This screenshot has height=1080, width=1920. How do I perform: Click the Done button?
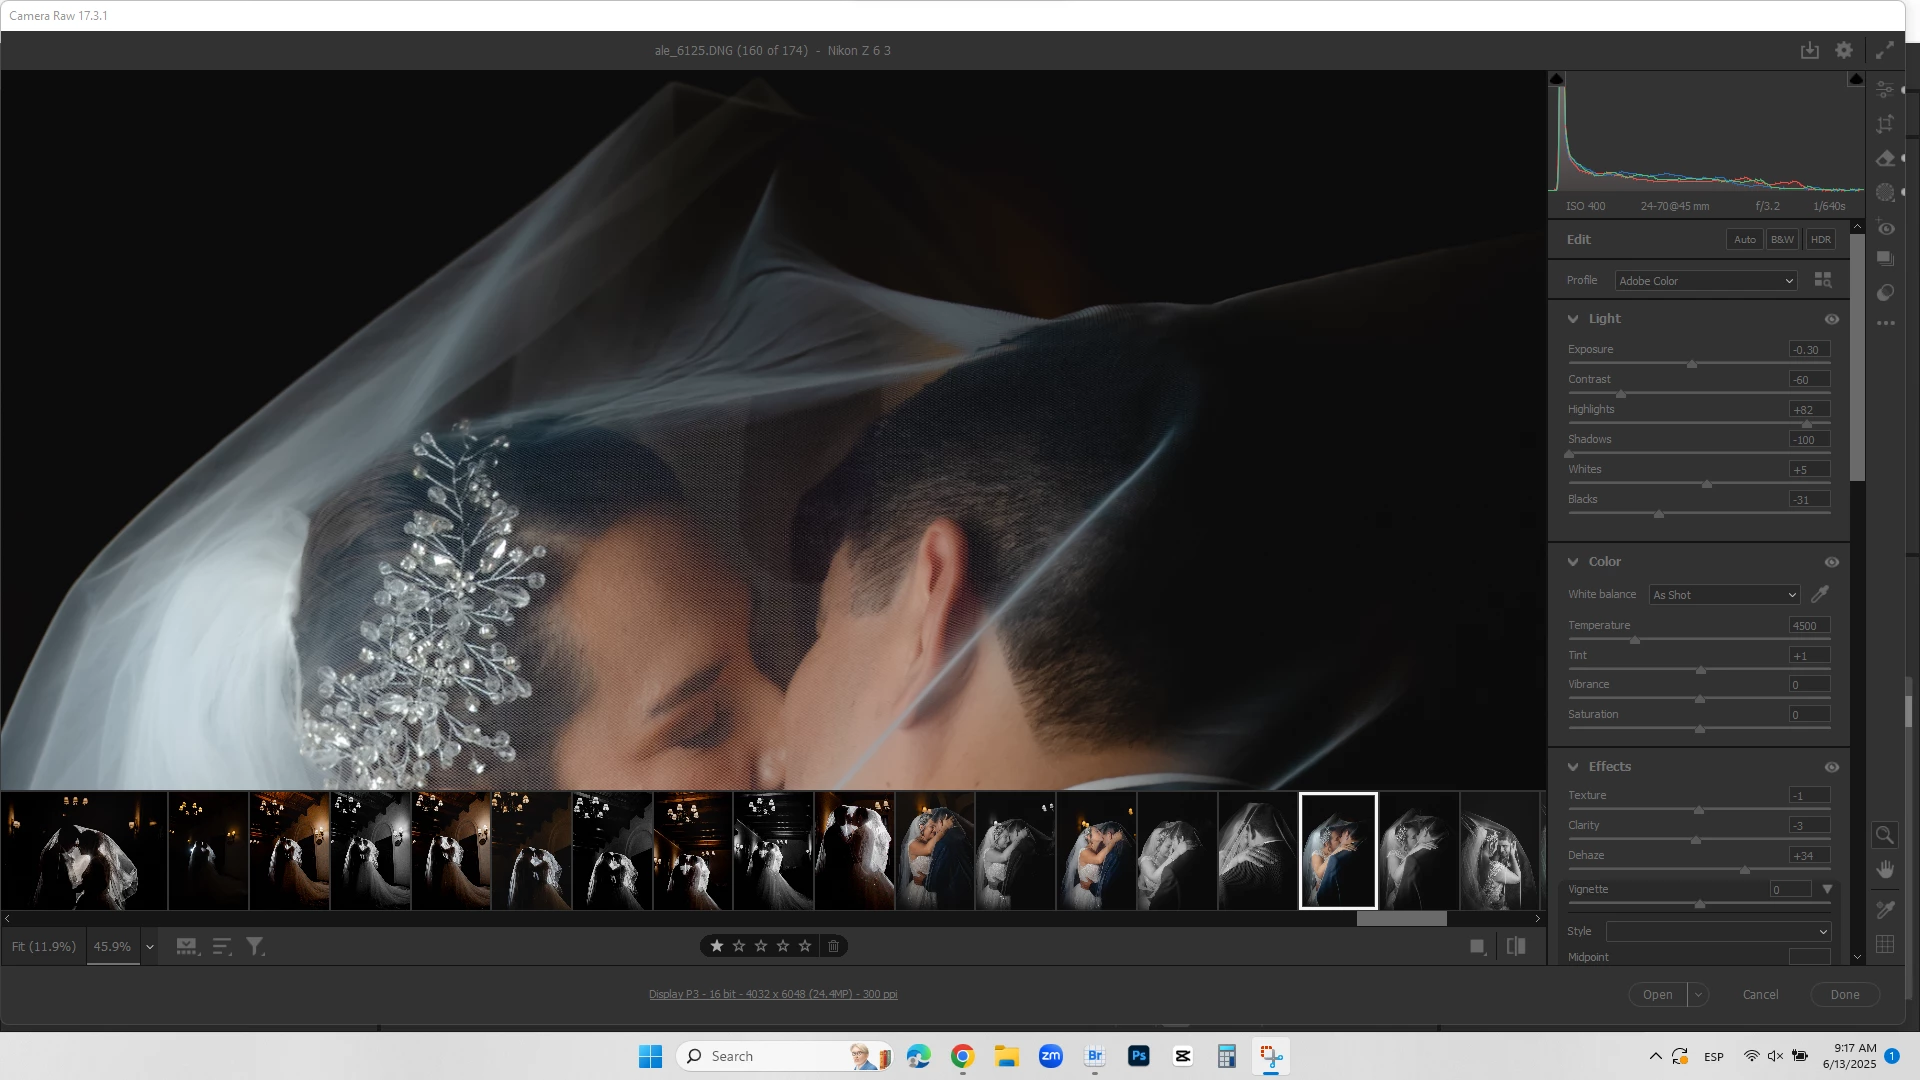coord(1844,994)
